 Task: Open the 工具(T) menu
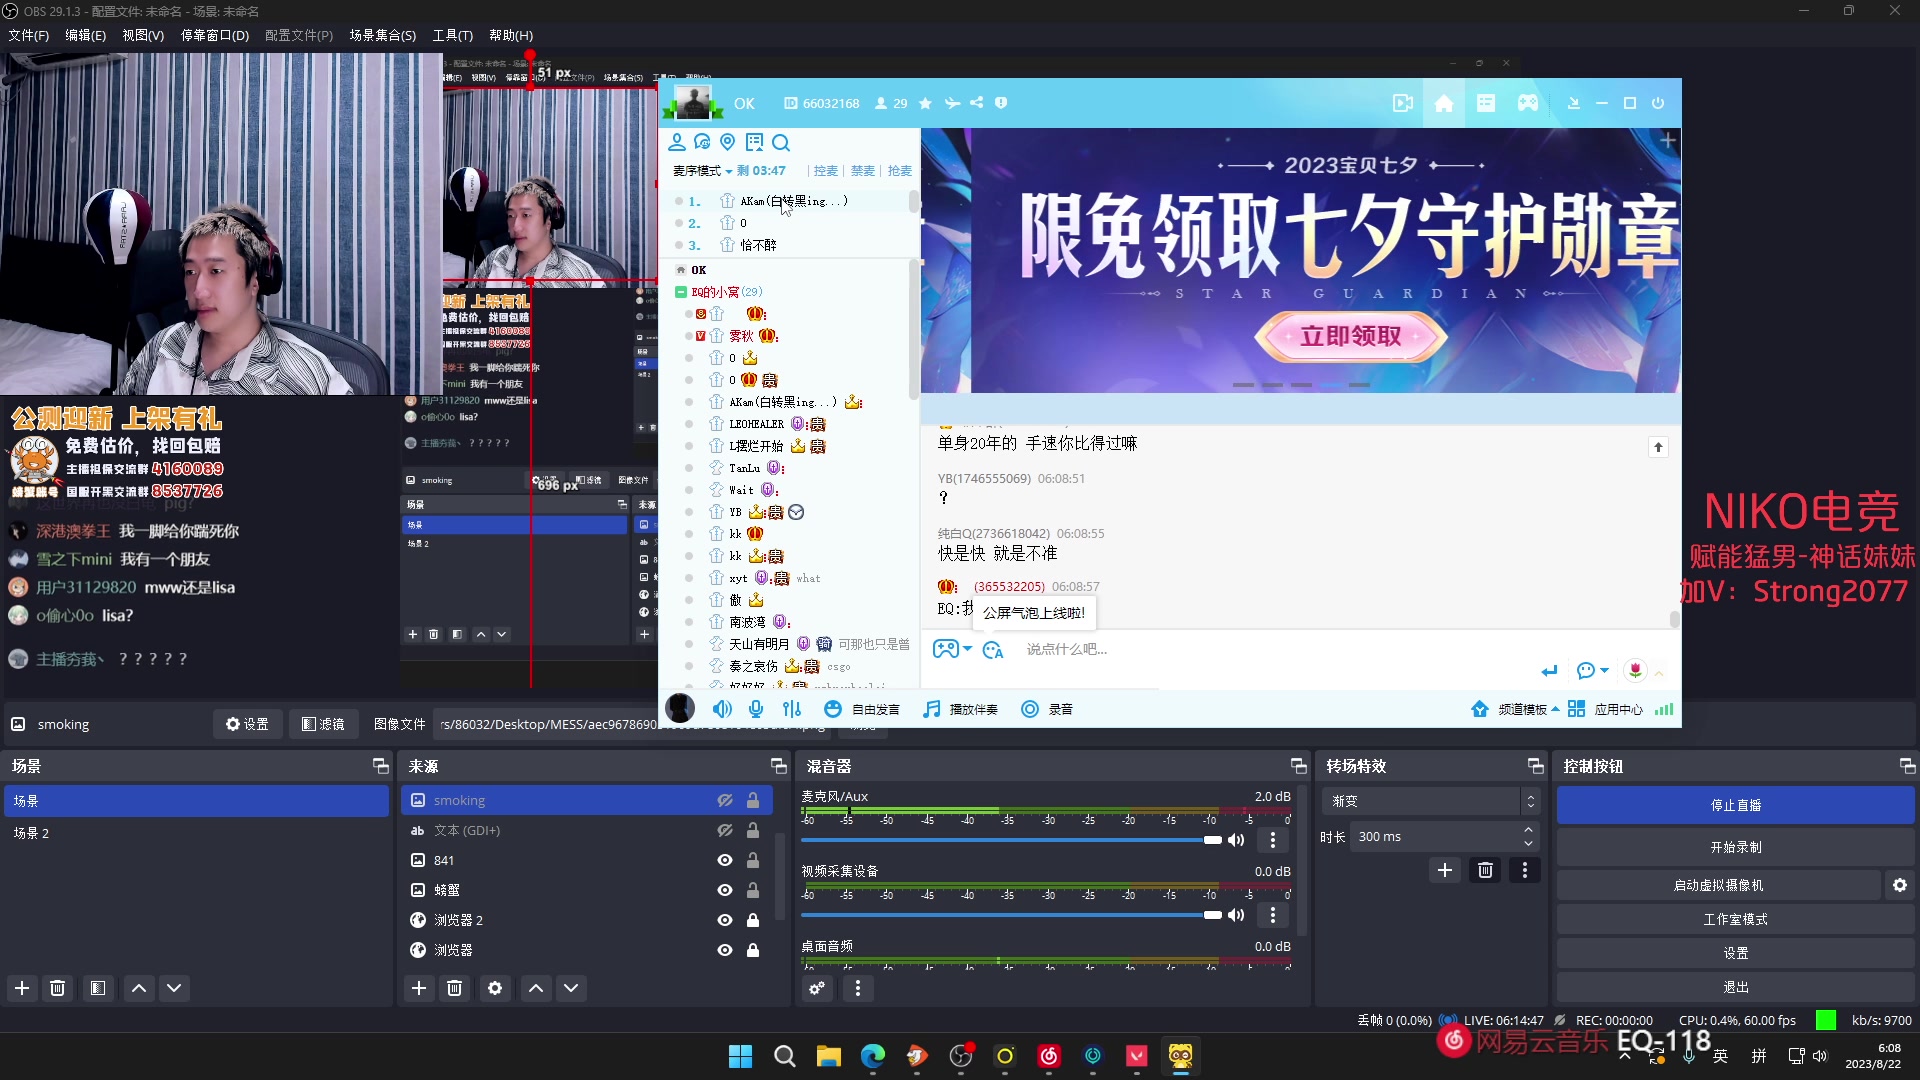click(x=452, y=35)
